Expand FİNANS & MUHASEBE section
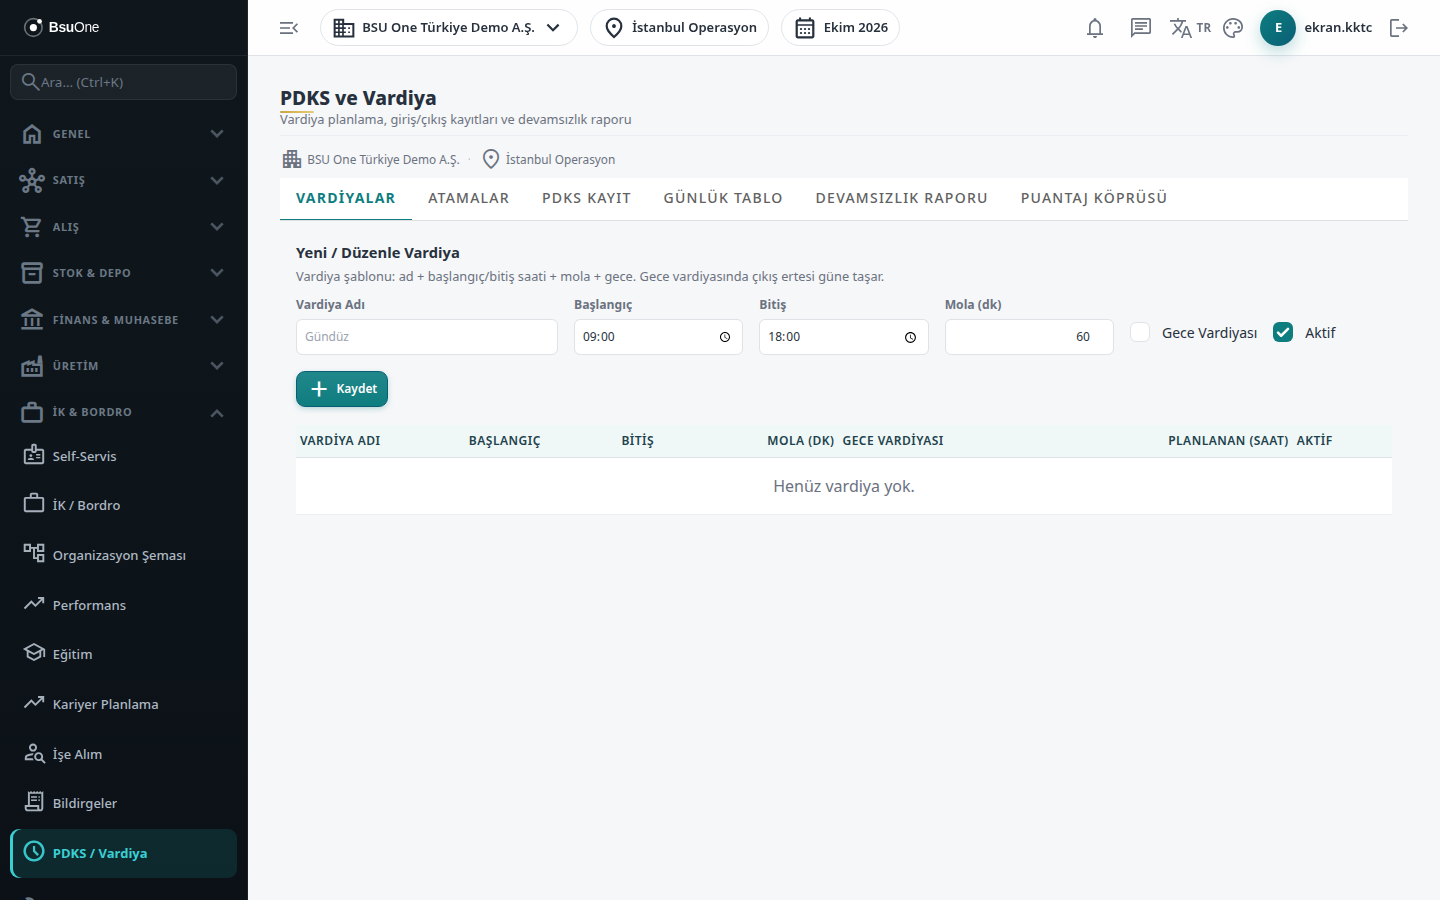Screen dimensions: 1440x900 click(x=123, y=320)
